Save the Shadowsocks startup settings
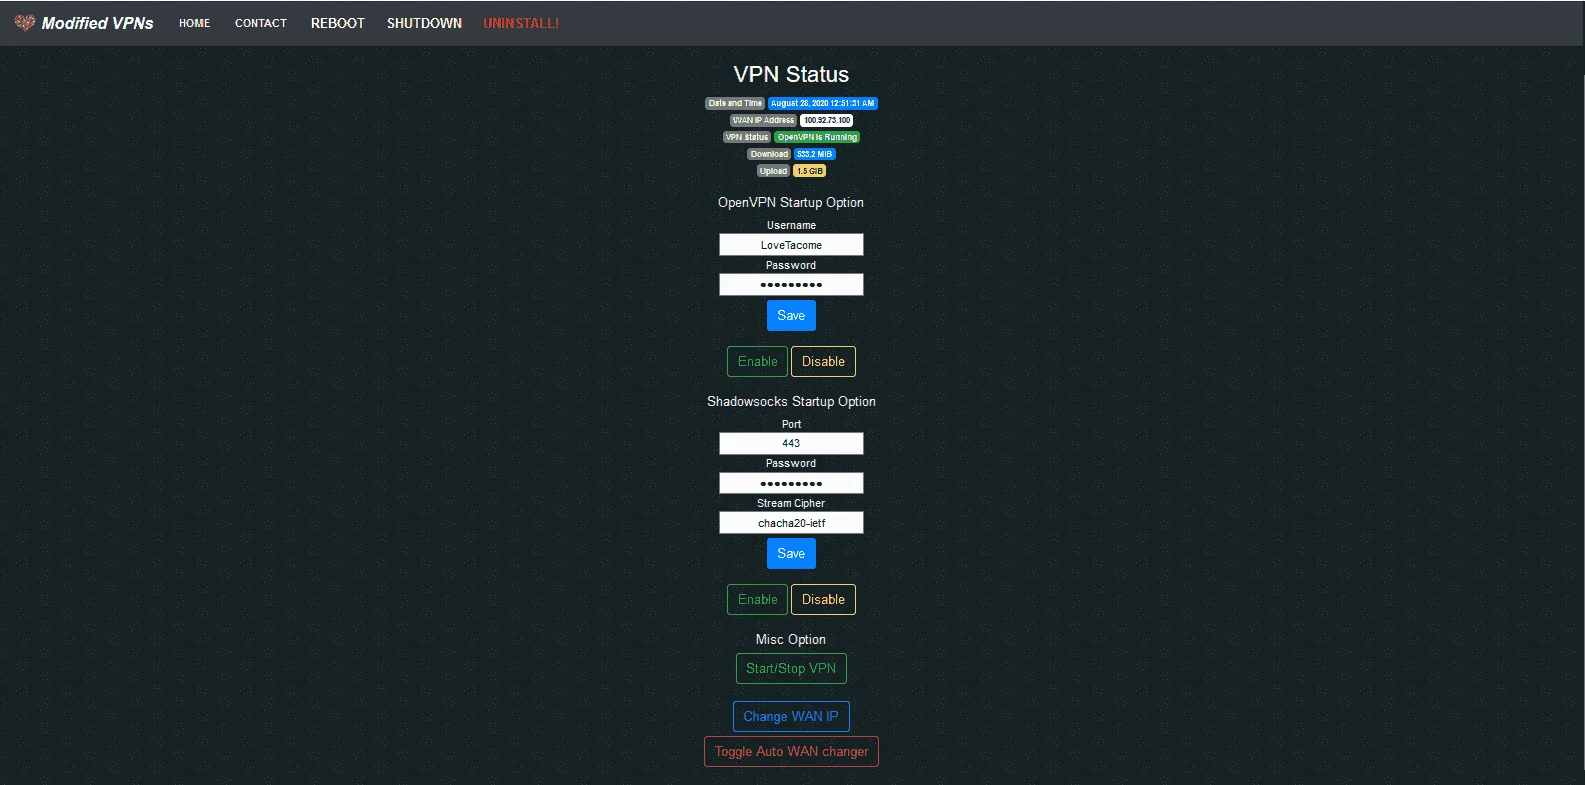This screenshot has height=785, width=1585. [x=791, y=554]
